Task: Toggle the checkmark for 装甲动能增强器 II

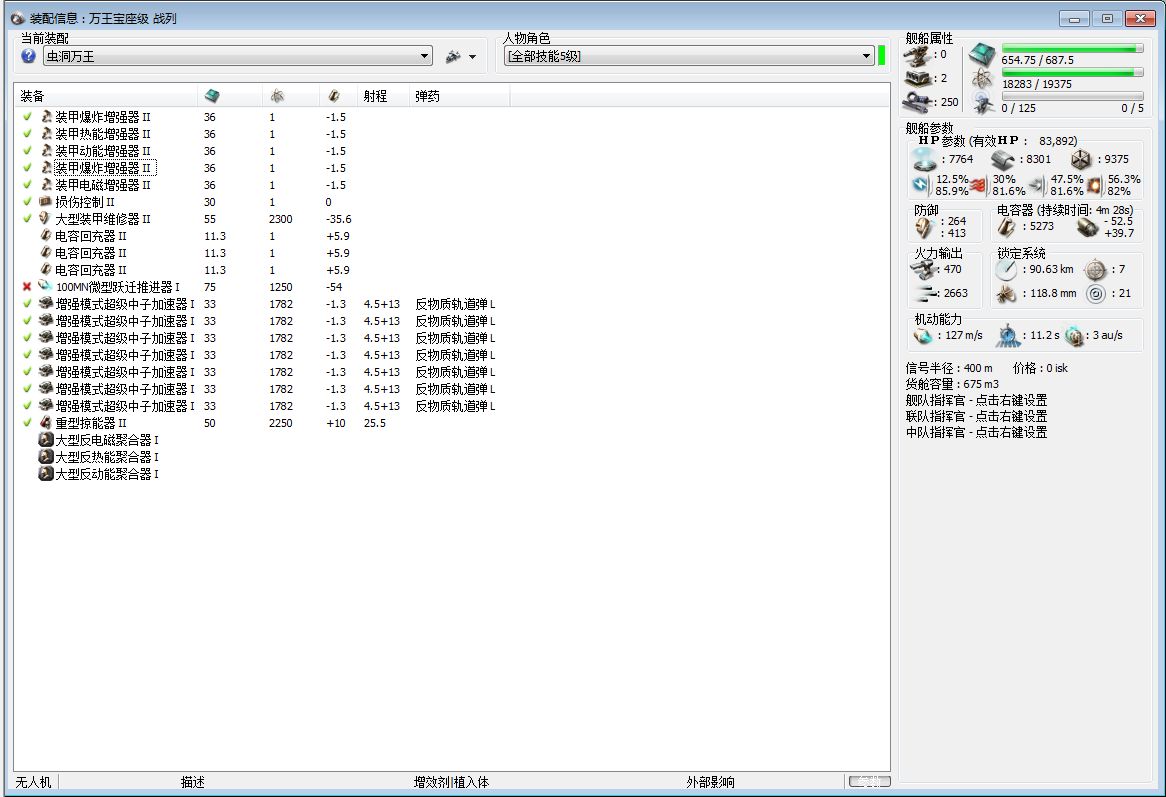Action: click(x=27, y=151)
